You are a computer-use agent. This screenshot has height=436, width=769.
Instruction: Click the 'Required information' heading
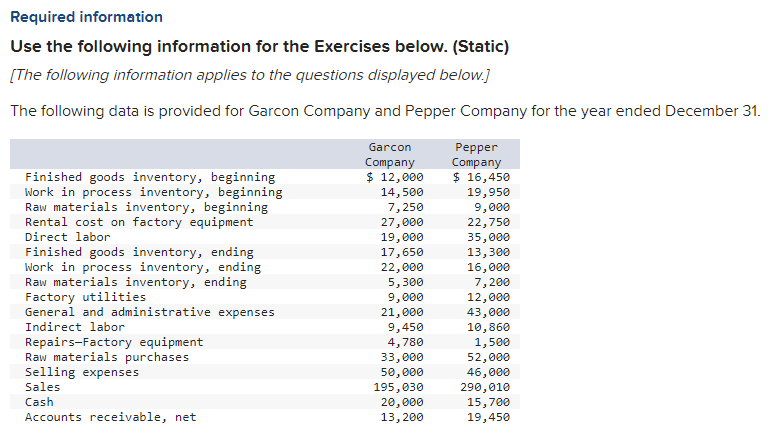click(86, 17)
